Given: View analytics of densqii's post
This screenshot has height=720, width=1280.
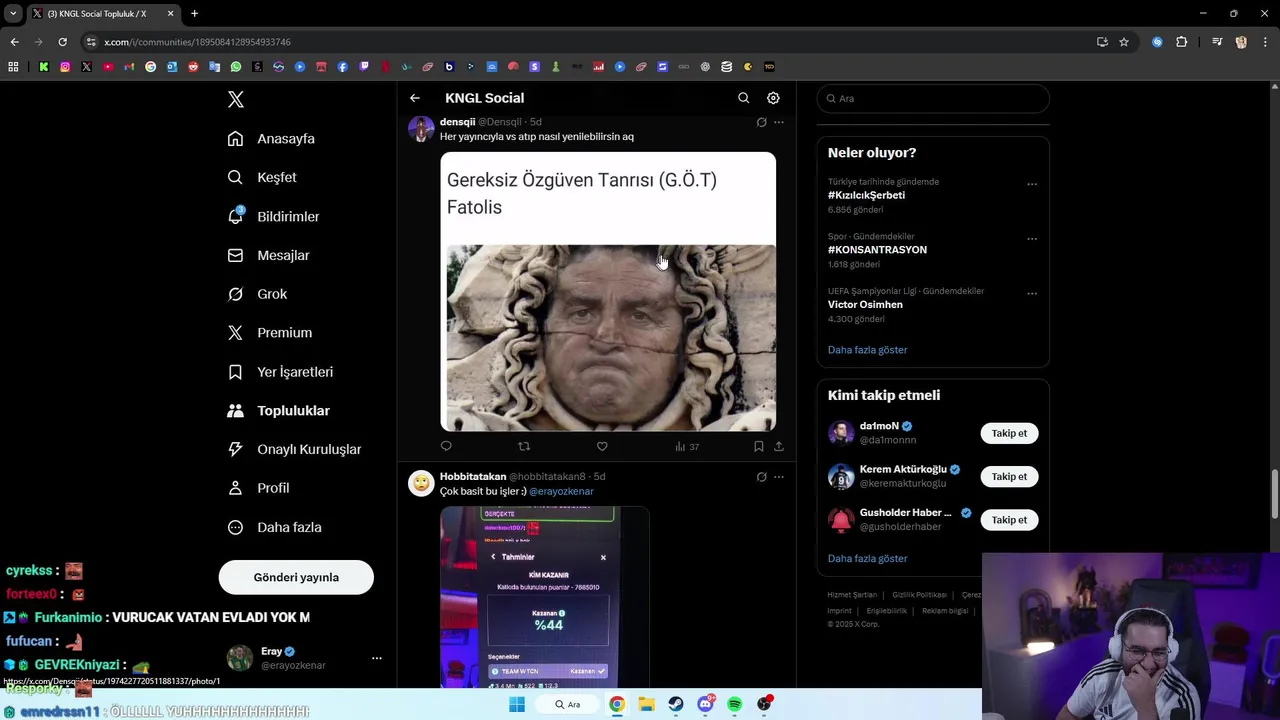Looking at the screenshot, I should (x=687, y=447).
